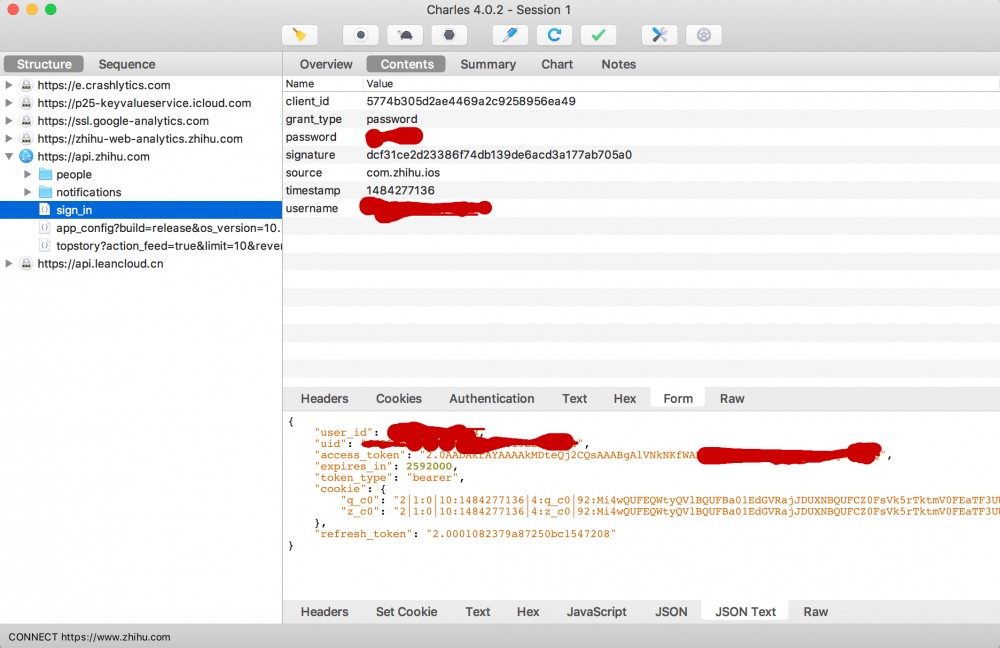Image resolution: width=1000 pixels, height=648 pixels.
Task: Switch to the Sequence view
Action: pyautogui.click(x=126, y=64)
